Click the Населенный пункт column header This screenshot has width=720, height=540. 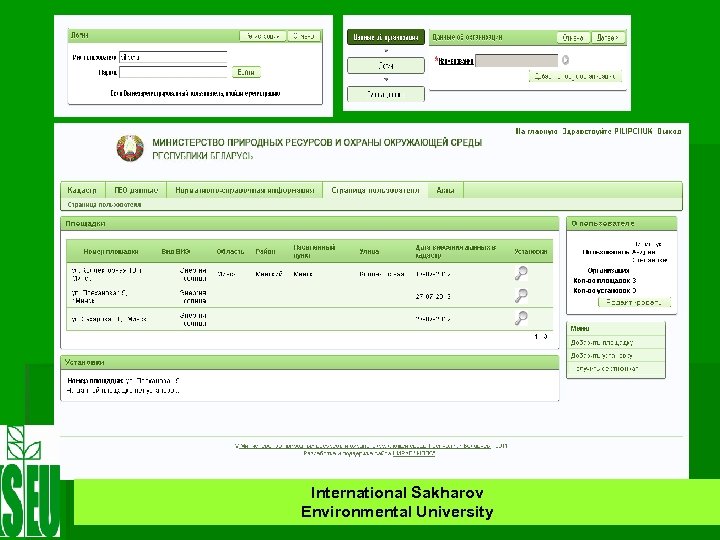[x=314, y=252]
